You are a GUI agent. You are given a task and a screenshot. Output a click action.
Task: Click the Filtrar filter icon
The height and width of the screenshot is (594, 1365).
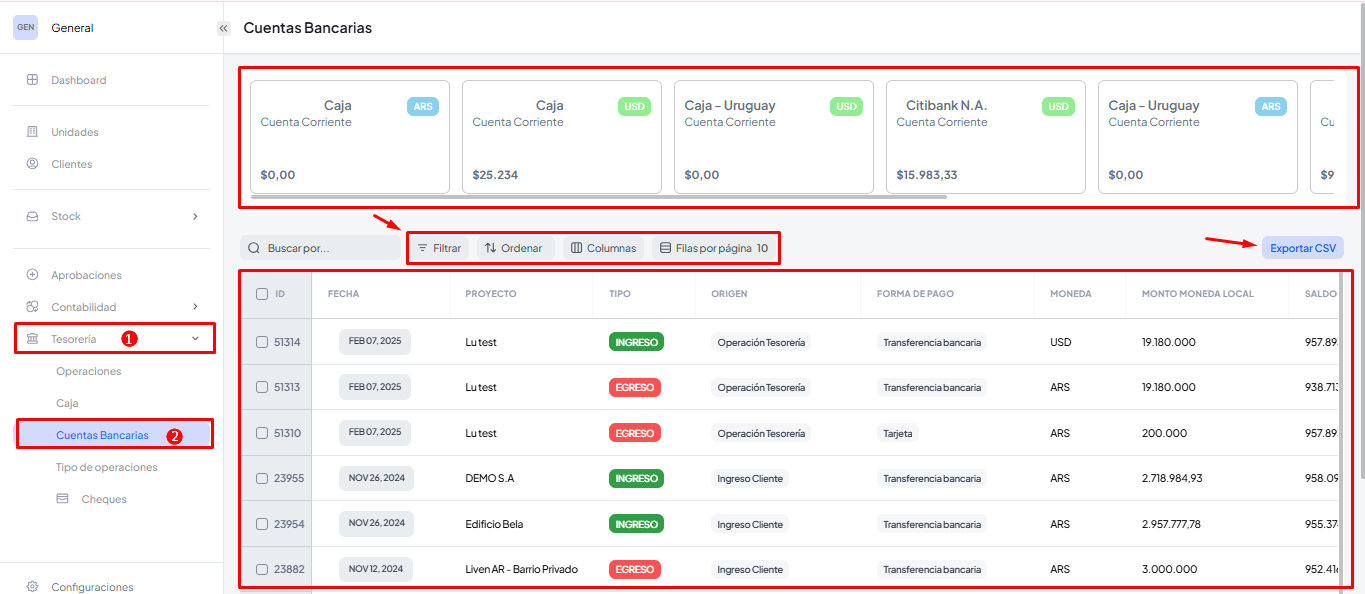click(422, 248)
